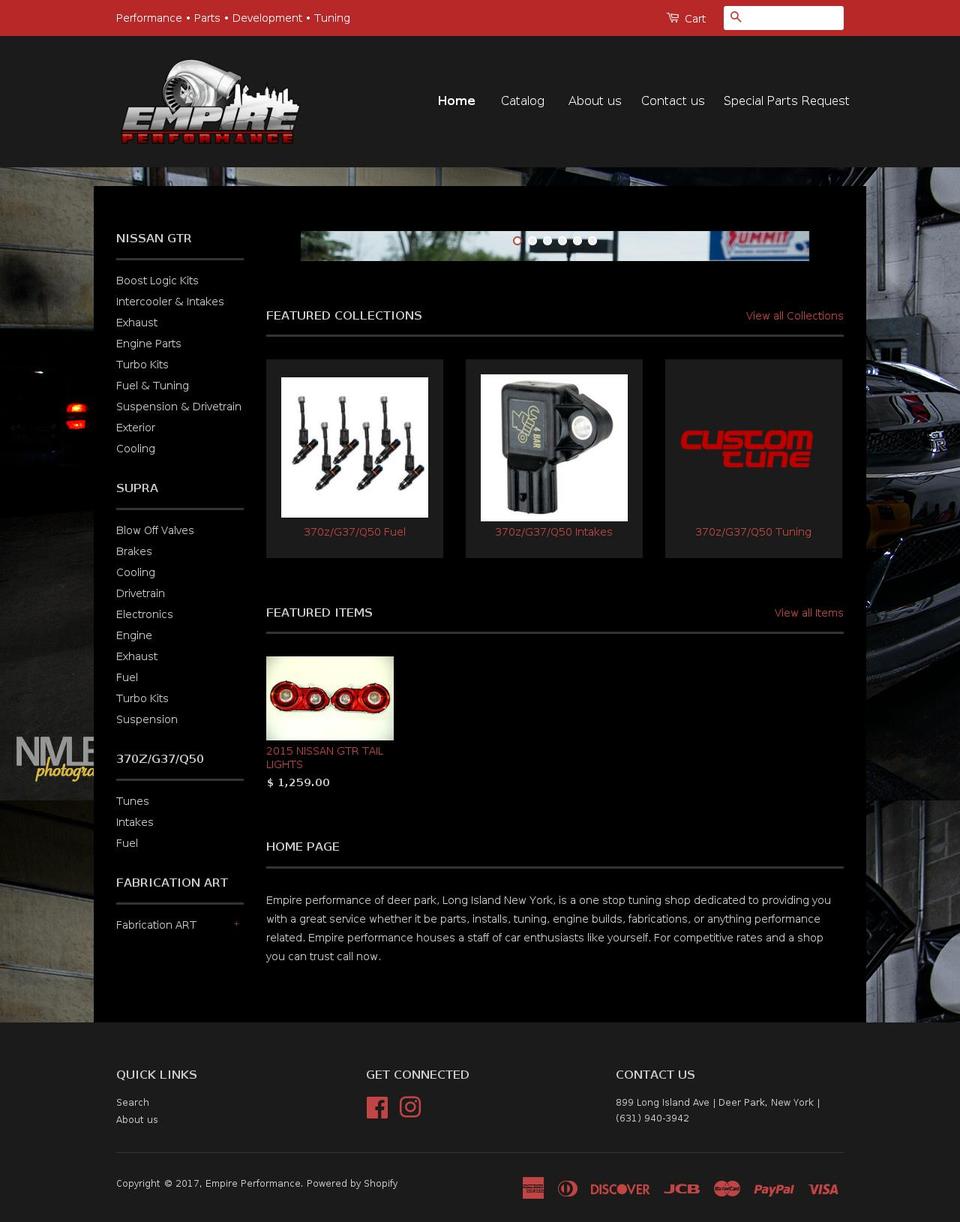Click the search magnifier icon

point(736,17)
